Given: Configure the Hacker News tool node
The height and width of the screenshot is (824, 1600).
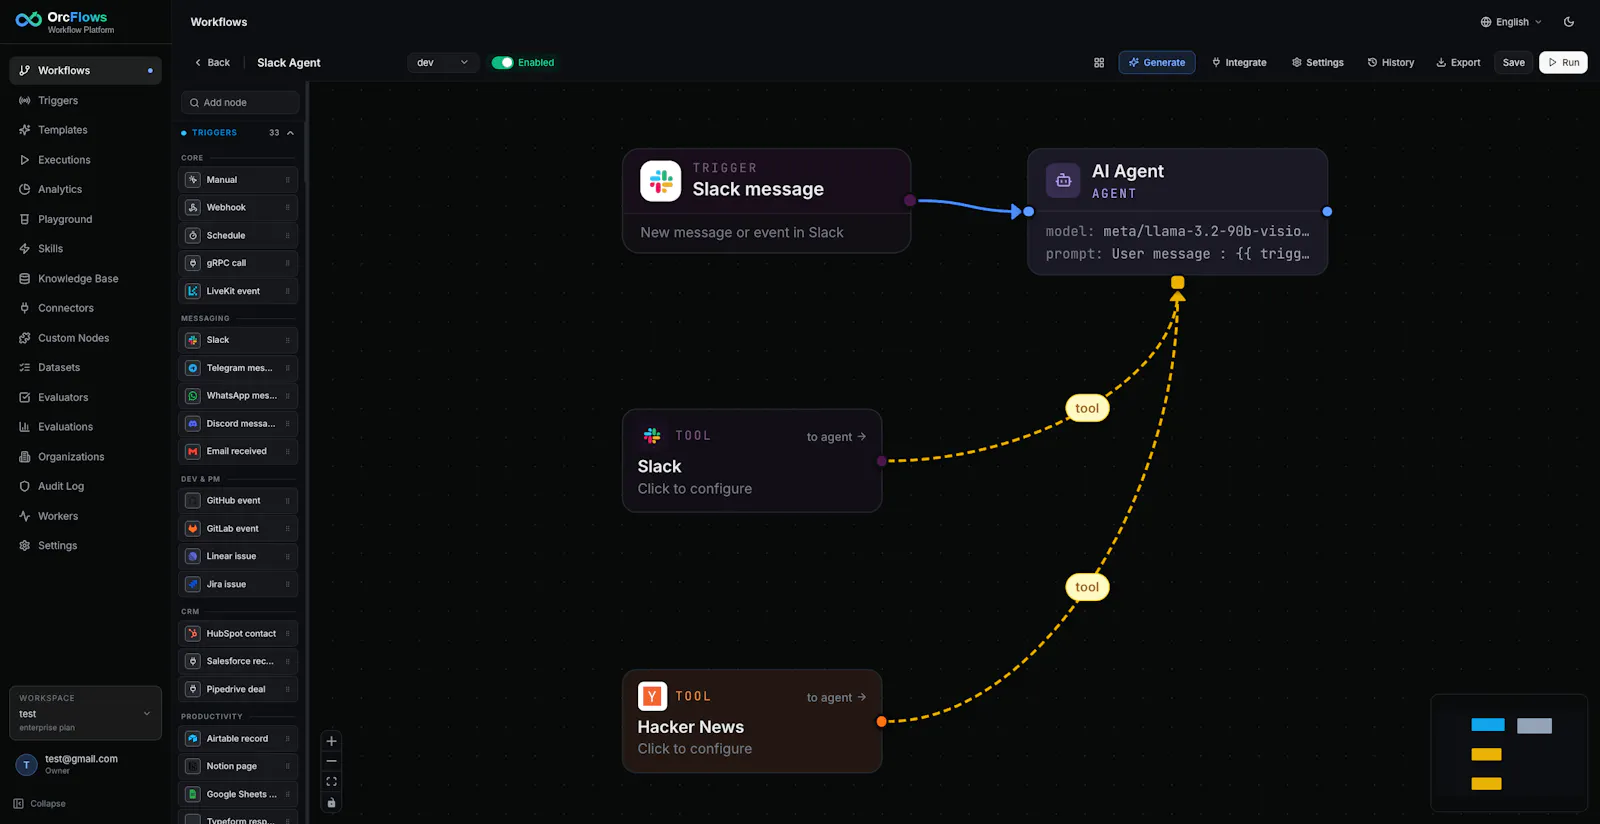Looking at the screenshot, I should pyautogui.click(x=752, y=721).
